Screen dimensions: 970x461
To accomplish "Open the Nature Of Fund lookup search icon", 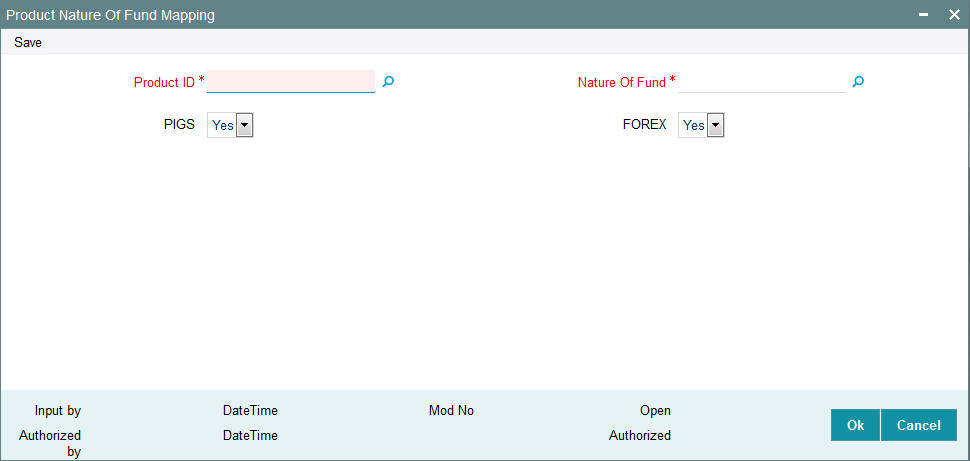I will pos(858,81).
